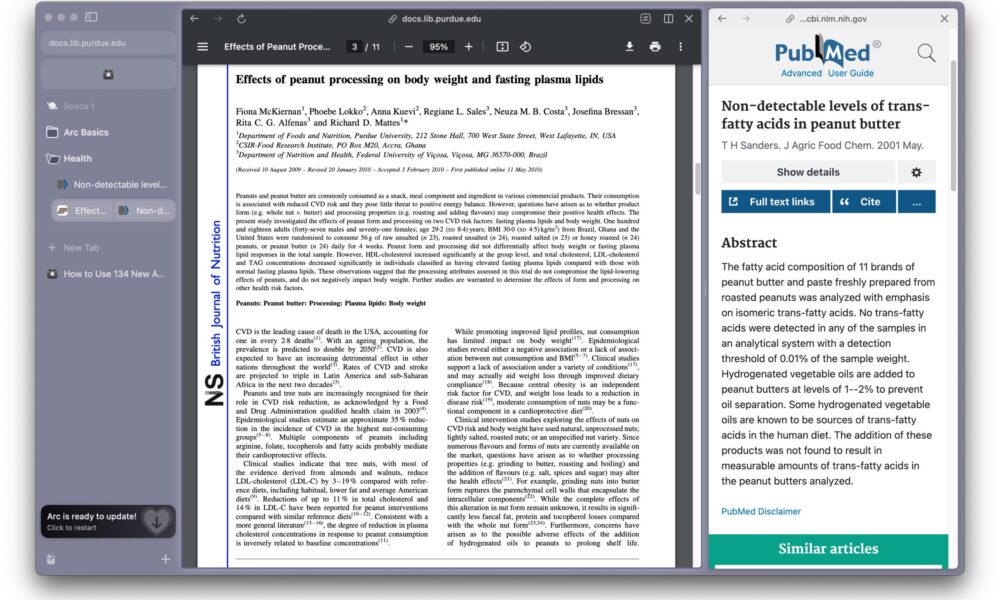Viewport: 1000px width, 600px height.
Task: Click the reader/notes icon in the PDF pane header
Action: pyautogui.click(x=645, y=18)
